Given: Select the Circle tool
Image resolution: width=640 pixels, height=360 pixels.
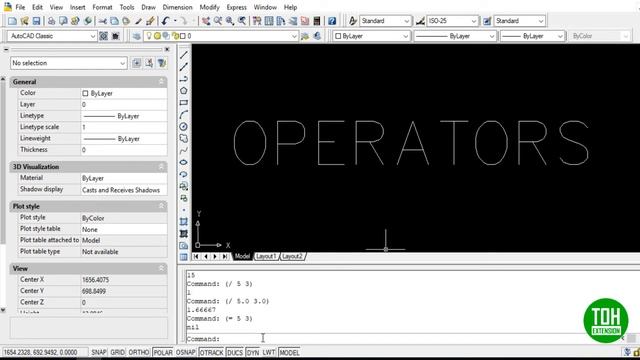Looking at the screenshot, I should (184, 127).
